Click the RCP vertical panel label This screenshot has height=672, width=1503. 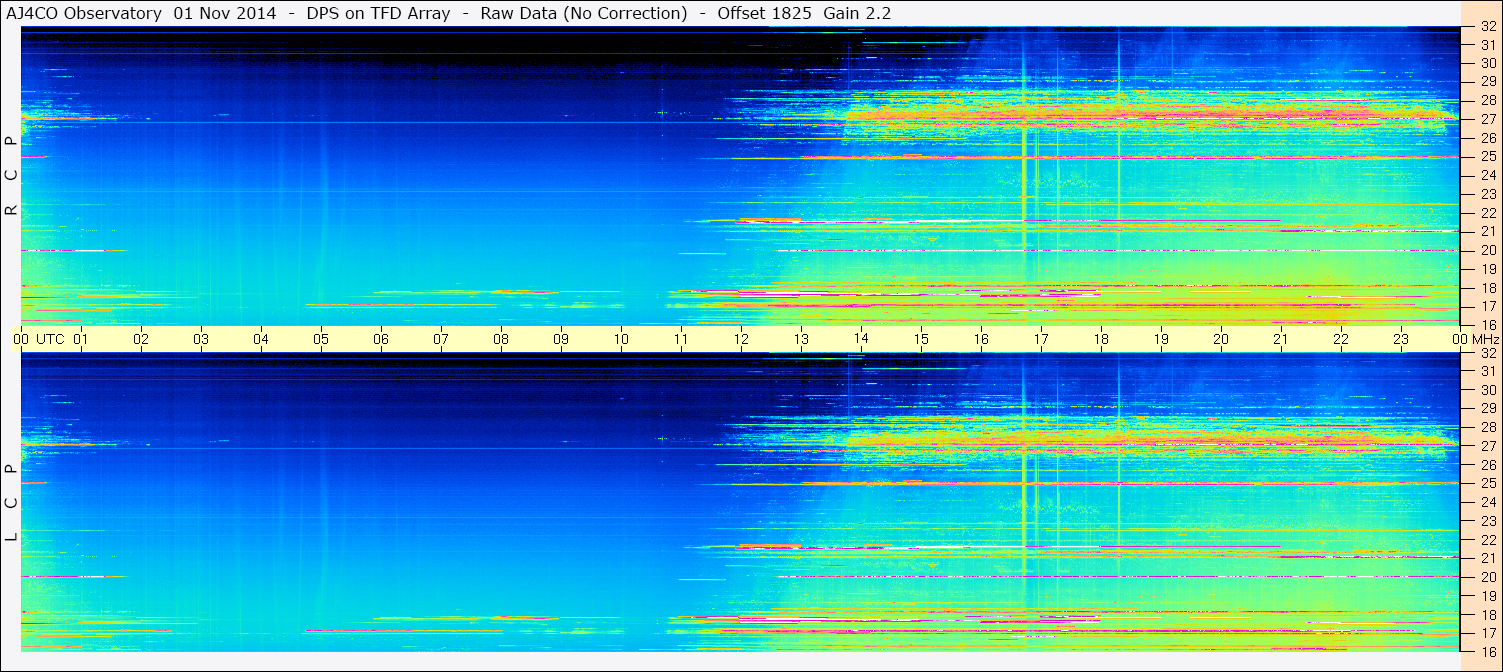(x=12, y=175)
